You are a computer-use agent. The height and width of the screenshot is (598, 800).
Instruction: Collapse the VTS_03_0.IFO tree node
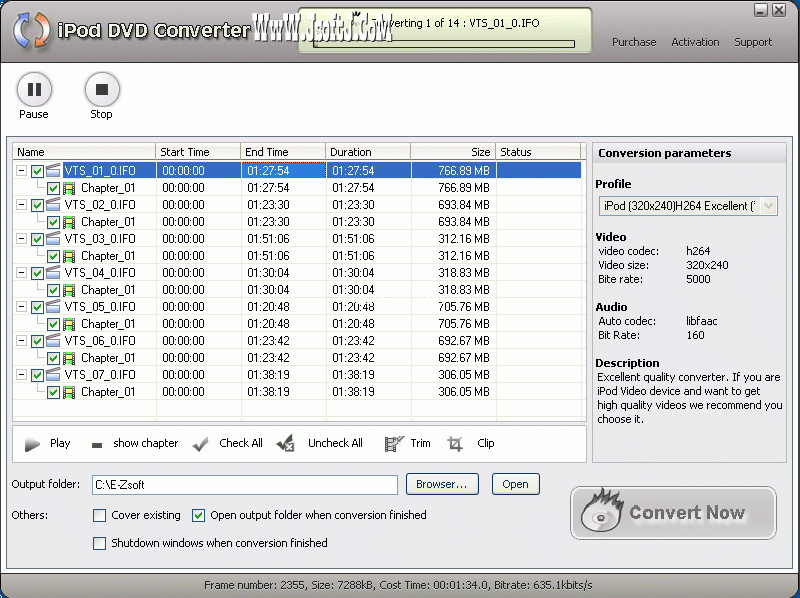point(21,238)
